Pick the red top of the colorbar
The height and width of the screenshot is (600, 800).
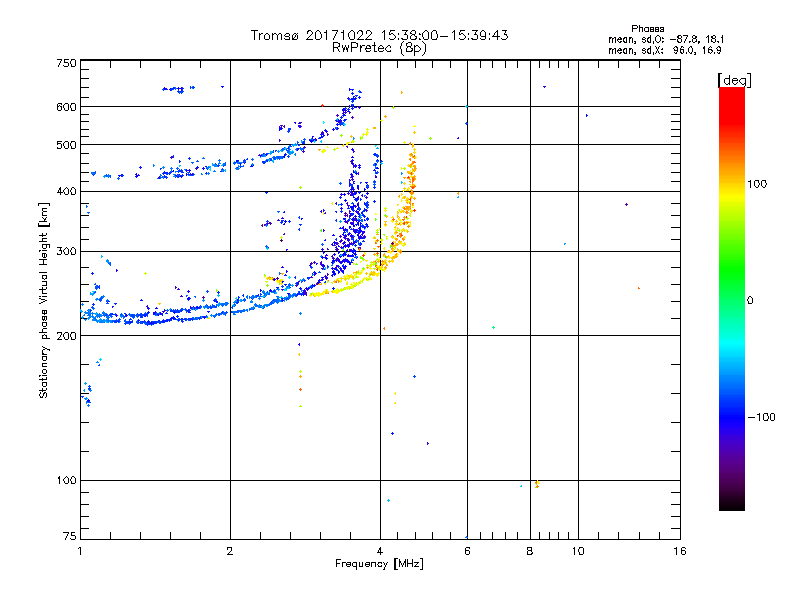(731, 92)
